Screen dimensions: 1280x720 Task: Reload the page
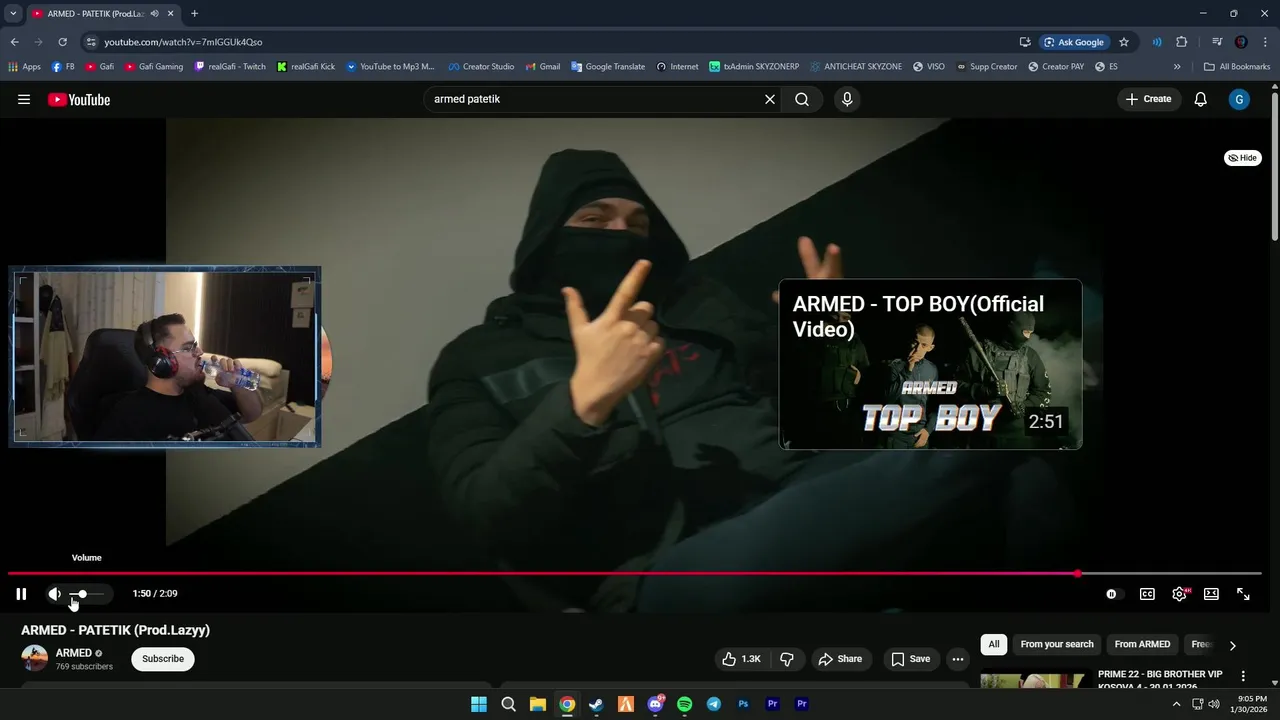(62, 42)
